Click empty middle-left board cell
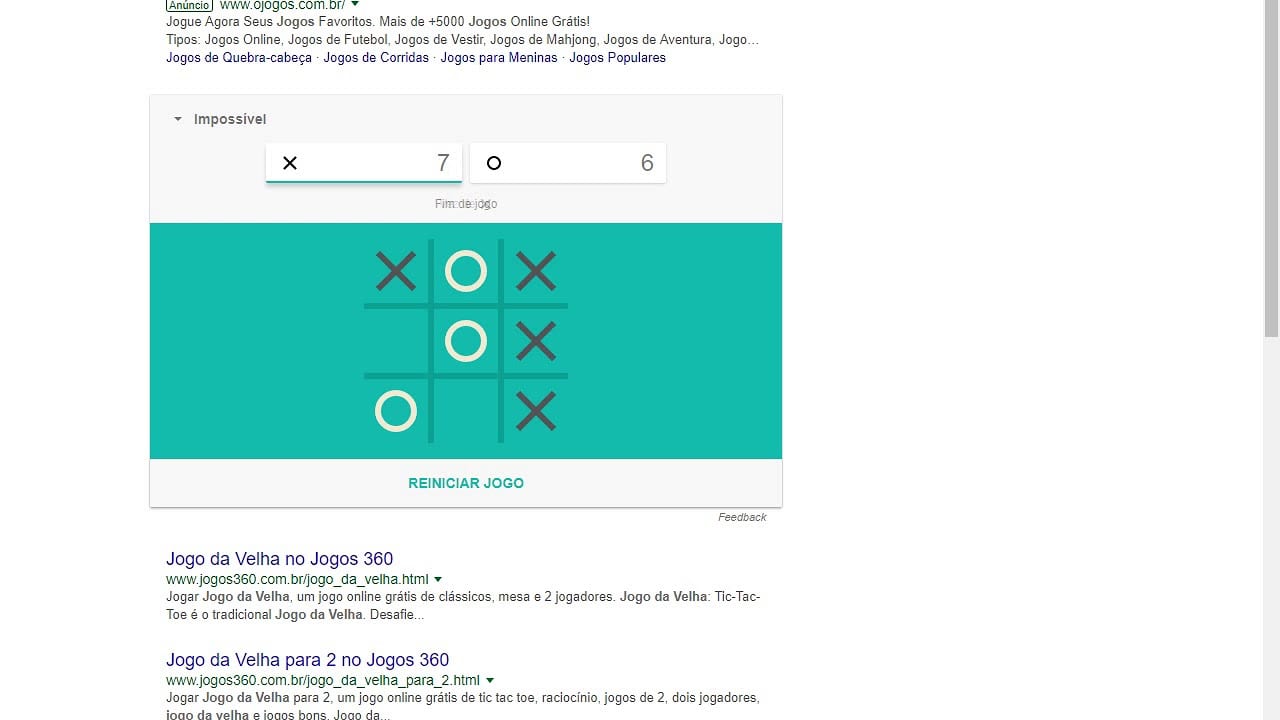This screenshot has width=1280, height=720. pos(396,341)
